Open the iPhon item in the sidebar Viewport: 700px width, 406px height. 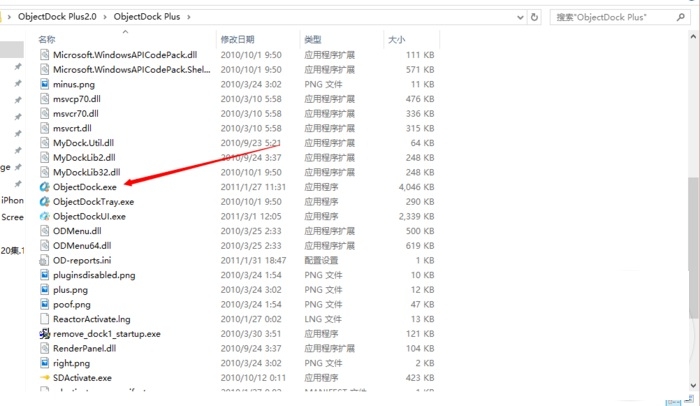coord(12,201)
